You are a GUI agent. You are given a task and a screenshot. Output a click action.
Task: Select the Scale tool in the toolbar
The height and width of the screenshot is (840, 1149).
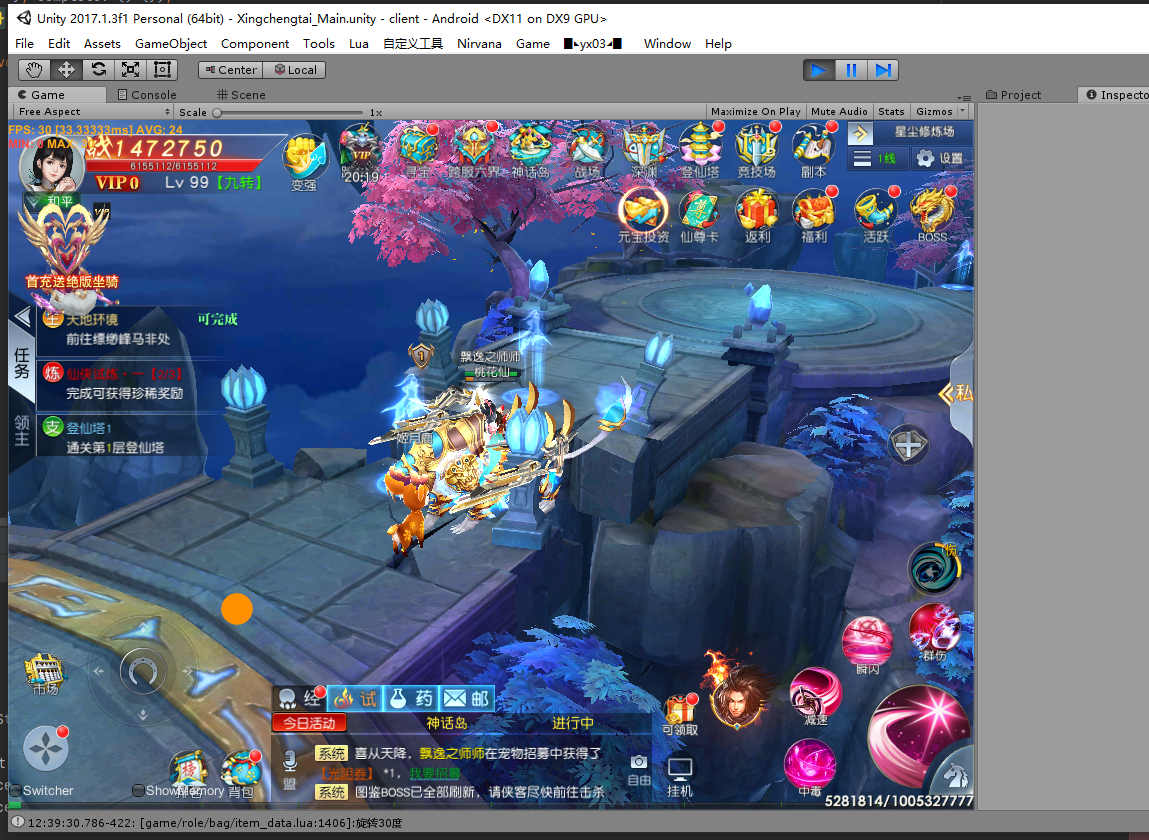(130, 70)
